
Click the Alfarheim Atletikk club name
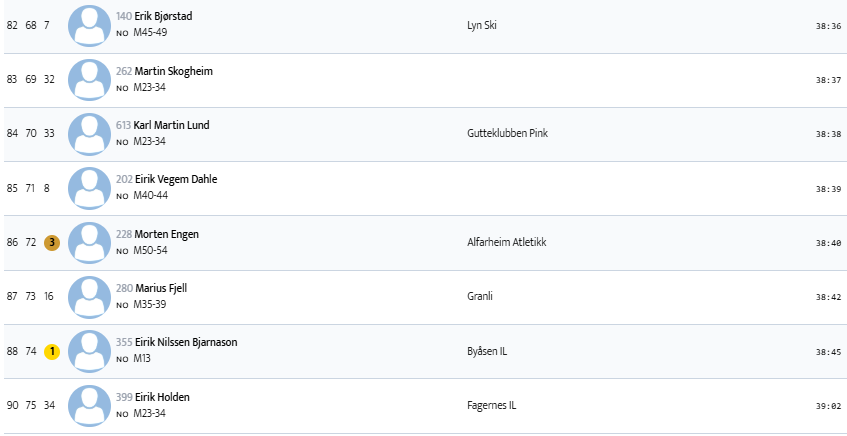506,243
